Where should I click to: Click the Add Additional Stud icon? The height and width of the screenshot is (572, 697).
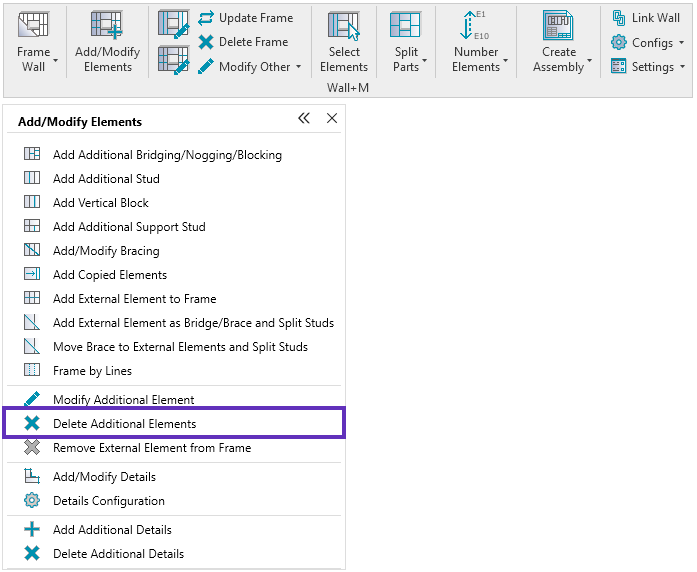[x=32, y=179]
